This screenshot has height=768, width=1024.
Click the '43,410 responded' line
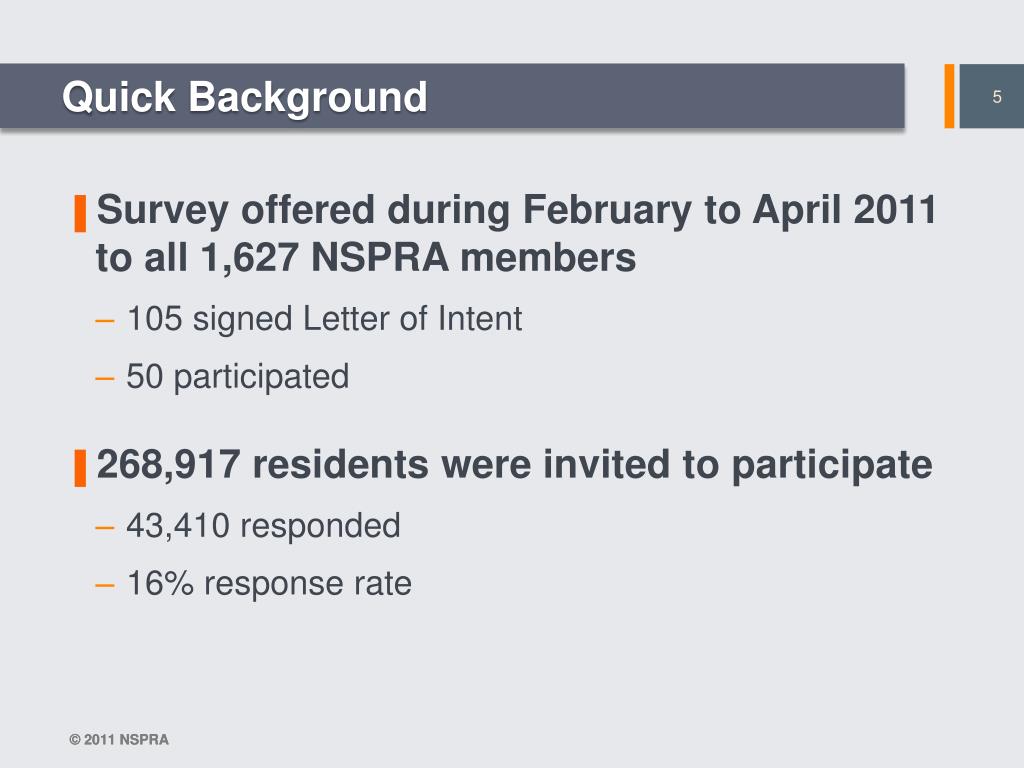263,526
